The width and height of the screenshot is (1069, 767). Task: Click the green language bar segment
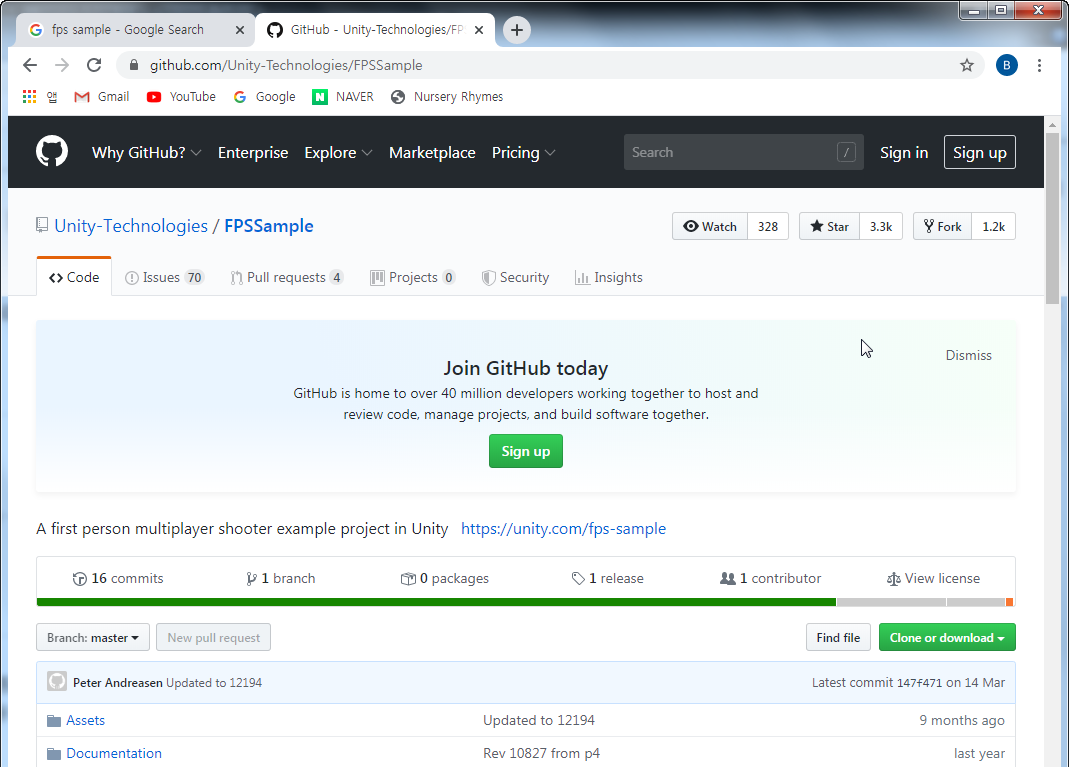pos(436,602)
